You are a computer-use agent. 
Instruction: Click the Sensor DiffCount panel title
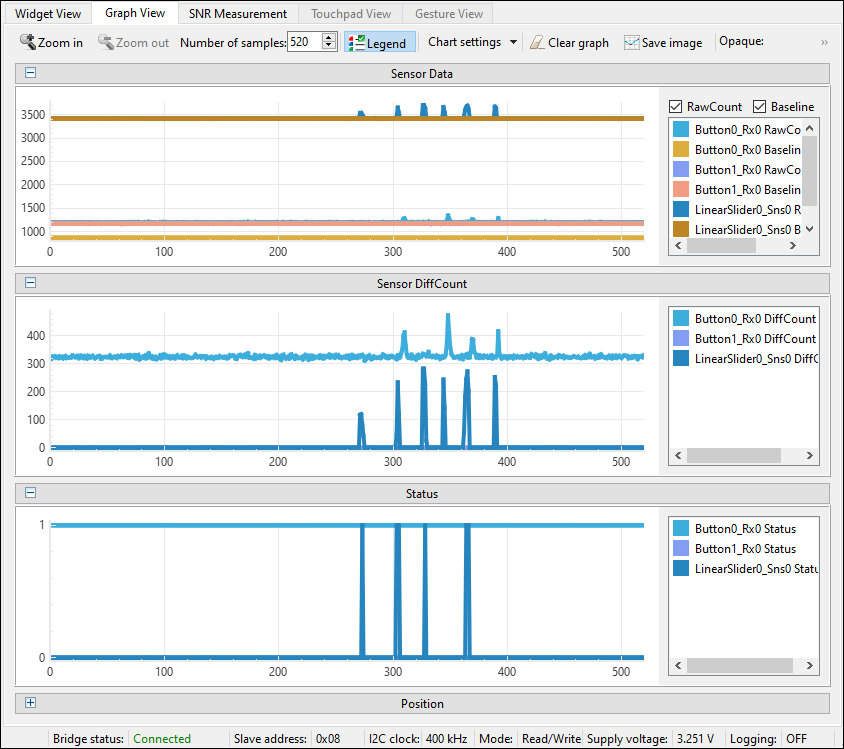[421, 284]
